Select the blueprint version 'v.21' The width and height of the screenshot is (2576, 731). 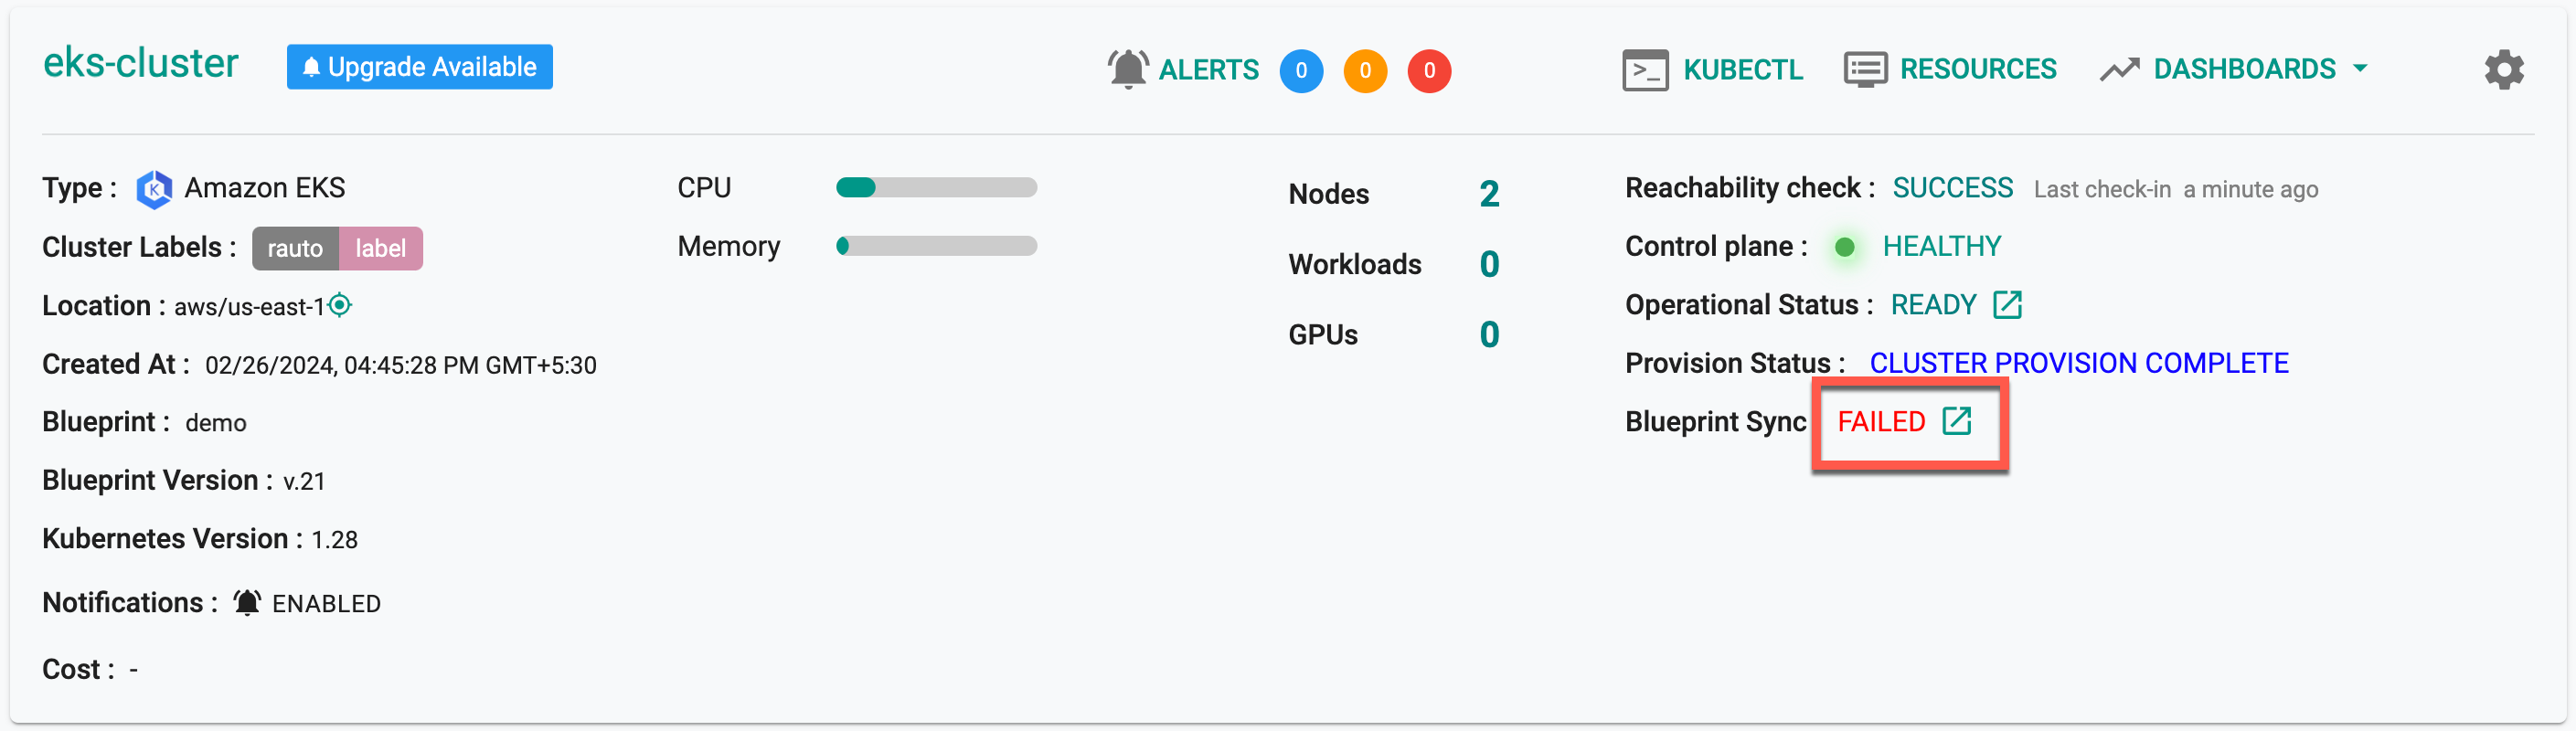304,482
